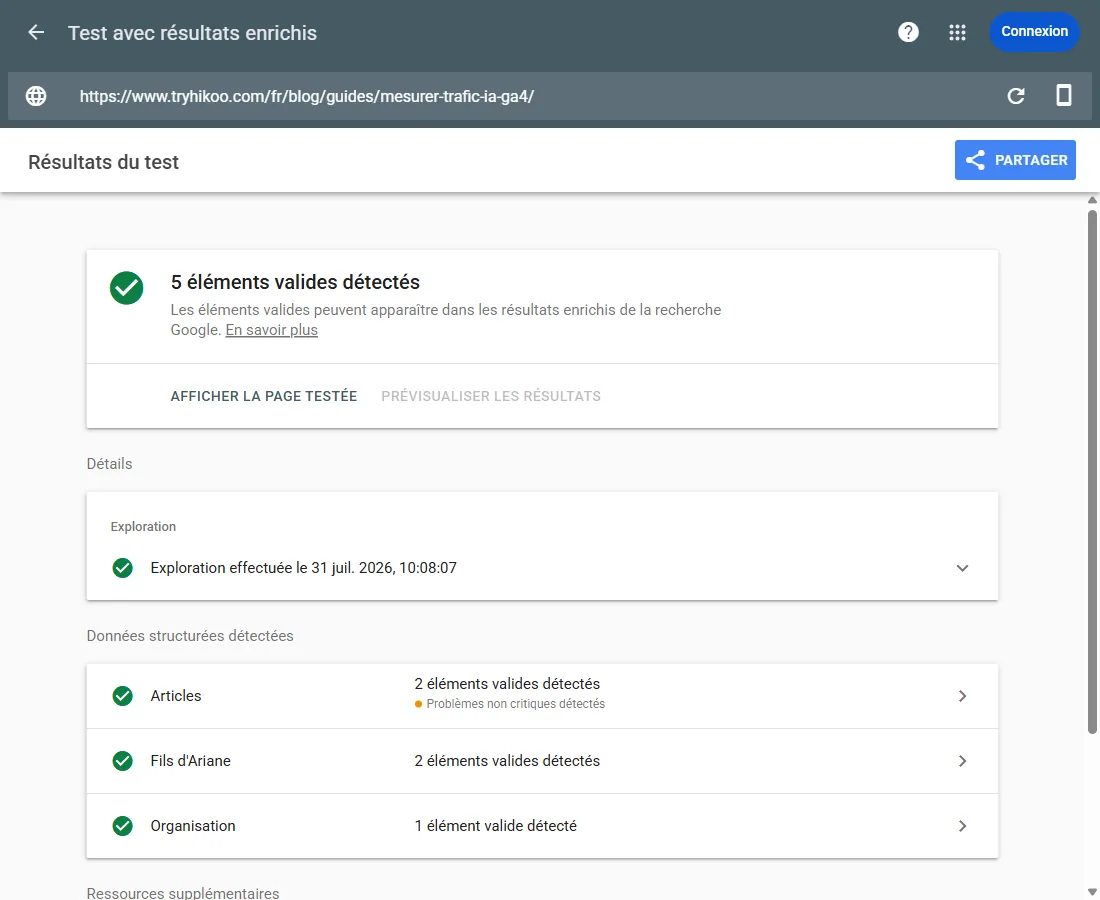Click the orange warning dot under Articles
This screenshot has width=1100, height=900.
click(x=418, y=704)
